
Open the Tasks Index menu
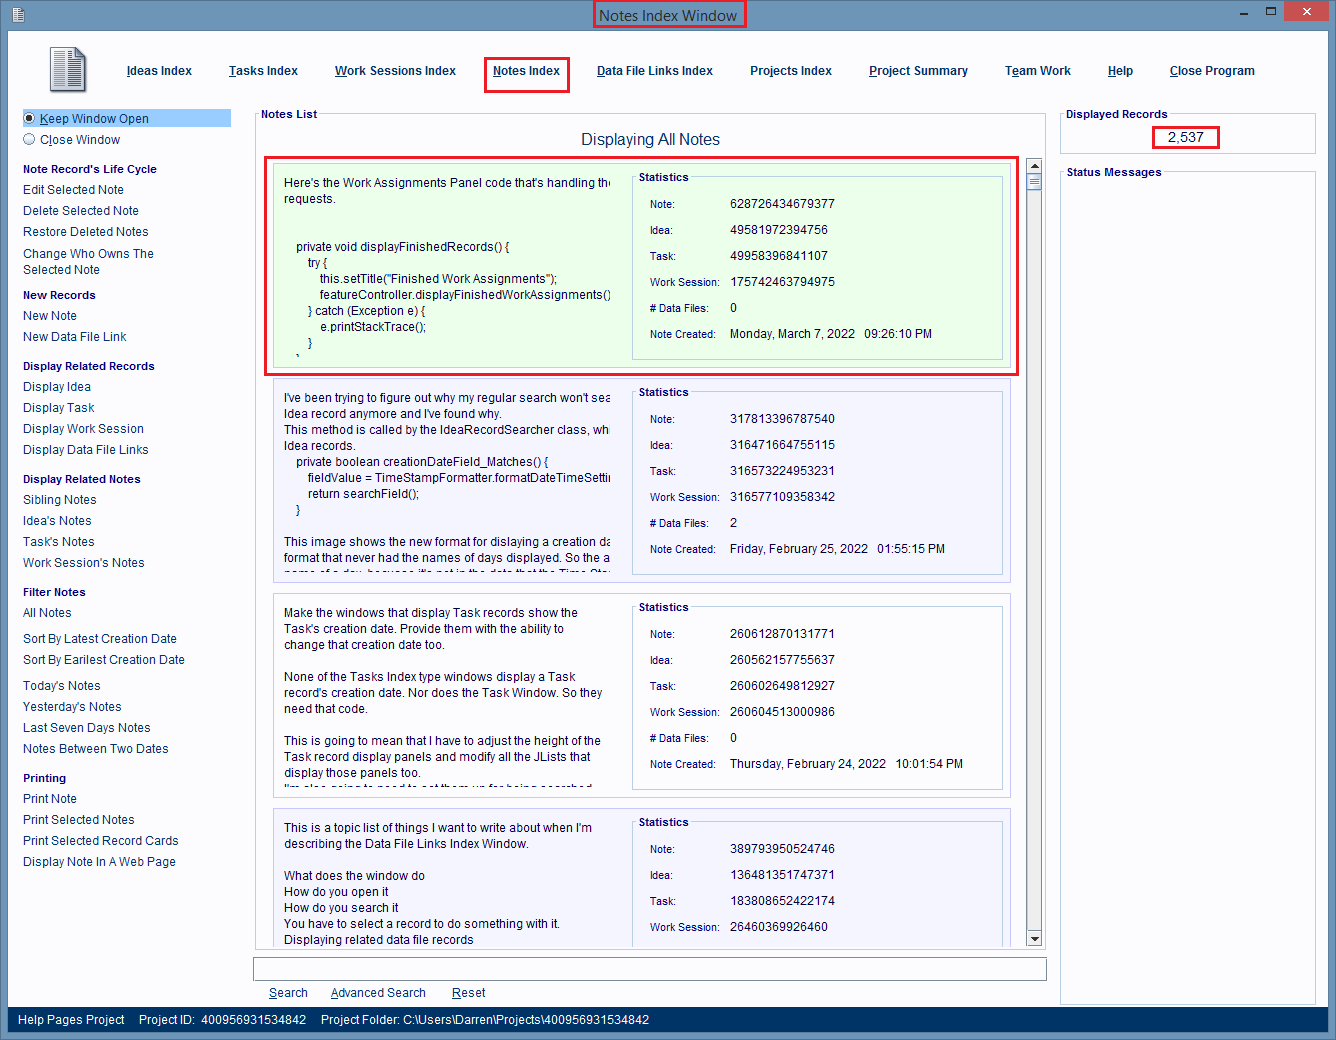pyautogui.click(x=263, y=71)
